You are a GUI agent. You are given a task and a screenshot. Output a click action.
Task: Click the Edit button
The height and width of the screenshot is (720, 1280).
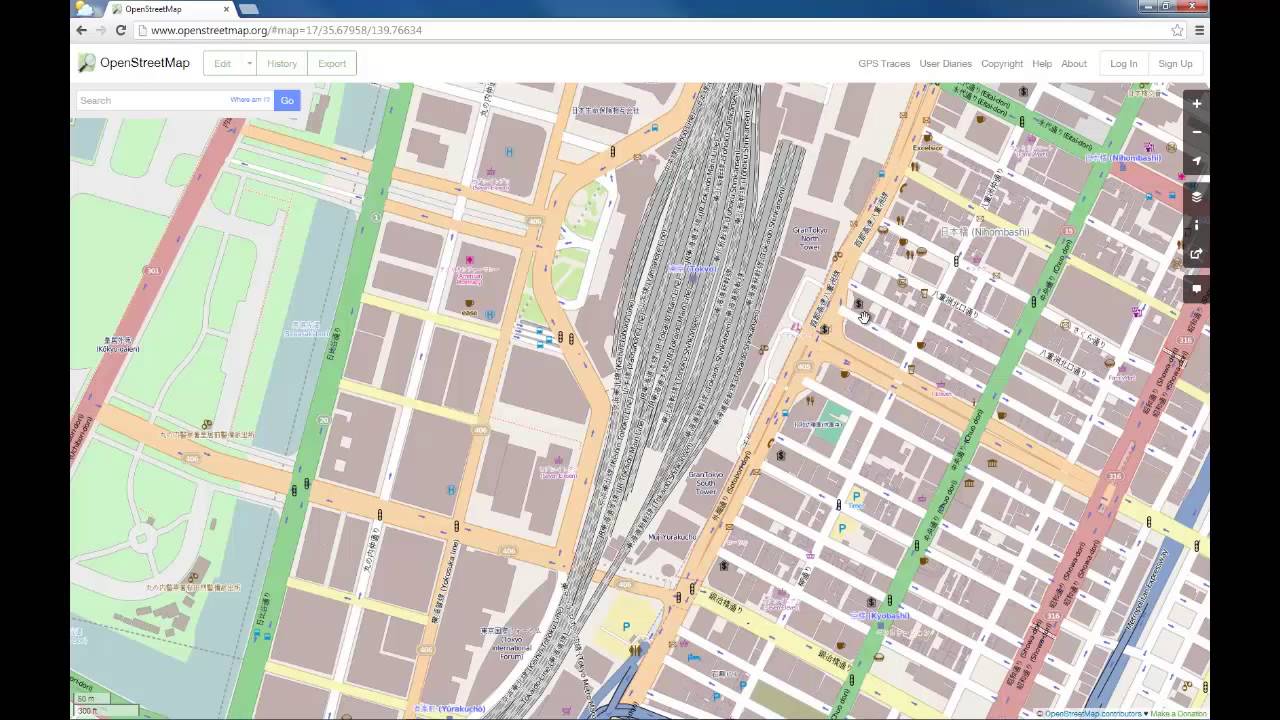coord(222,64)
